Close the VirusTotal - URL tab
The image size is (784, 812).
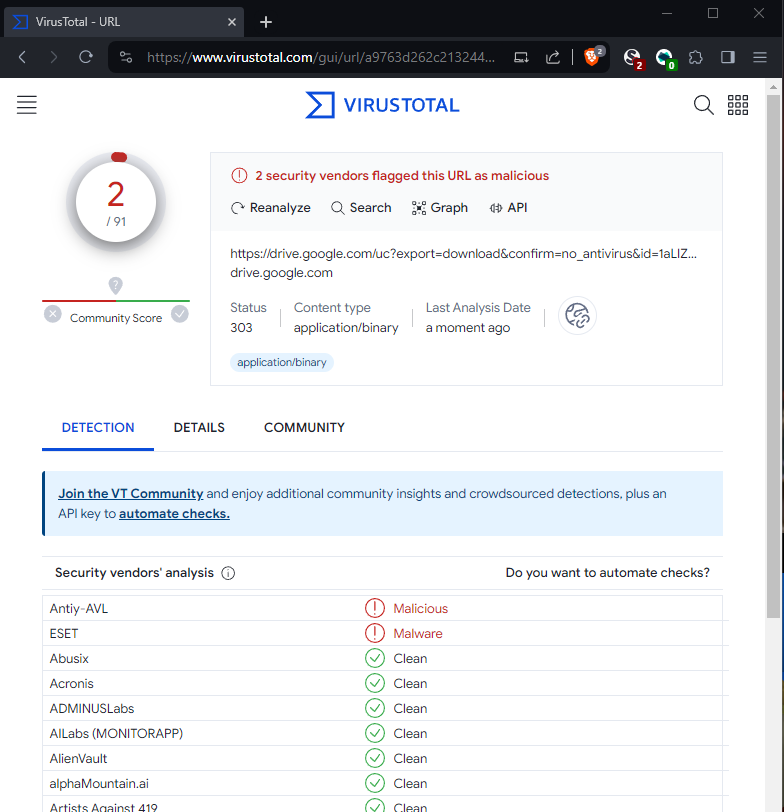point(231,22)
